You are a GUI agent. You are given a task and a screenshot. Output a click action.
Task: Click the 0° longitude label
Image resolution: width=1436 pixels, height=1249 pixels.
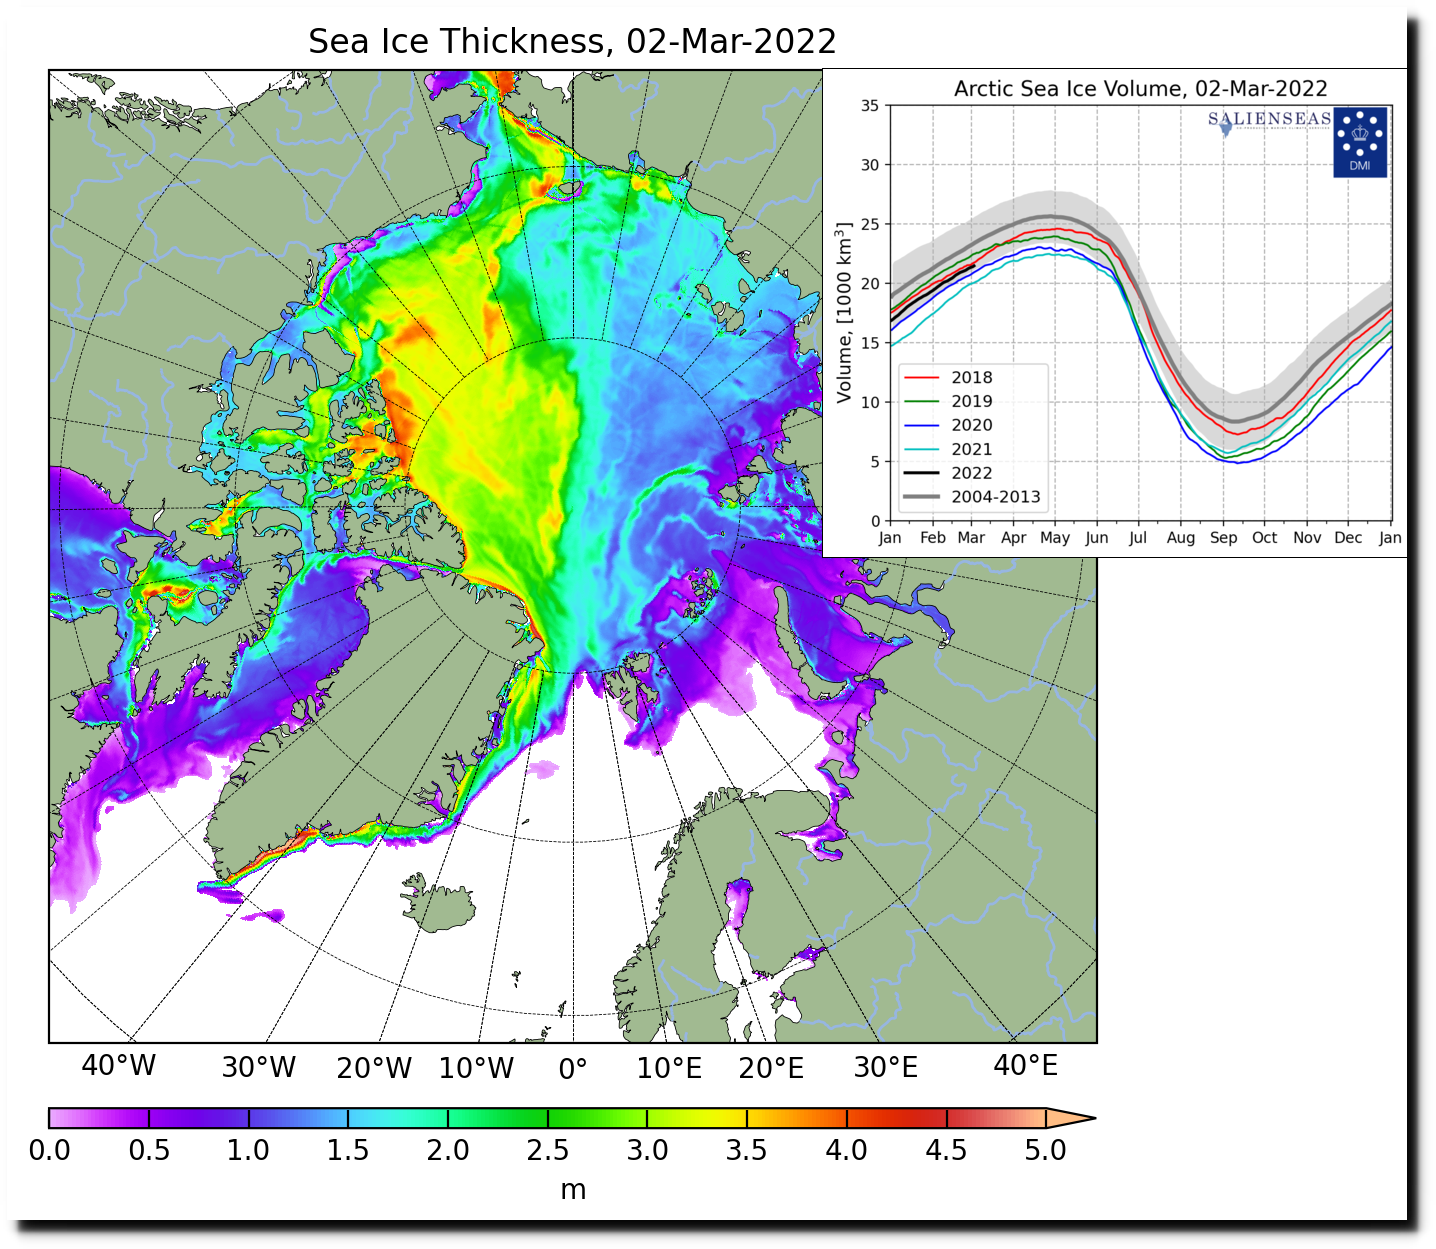(x=573, y=1069)
